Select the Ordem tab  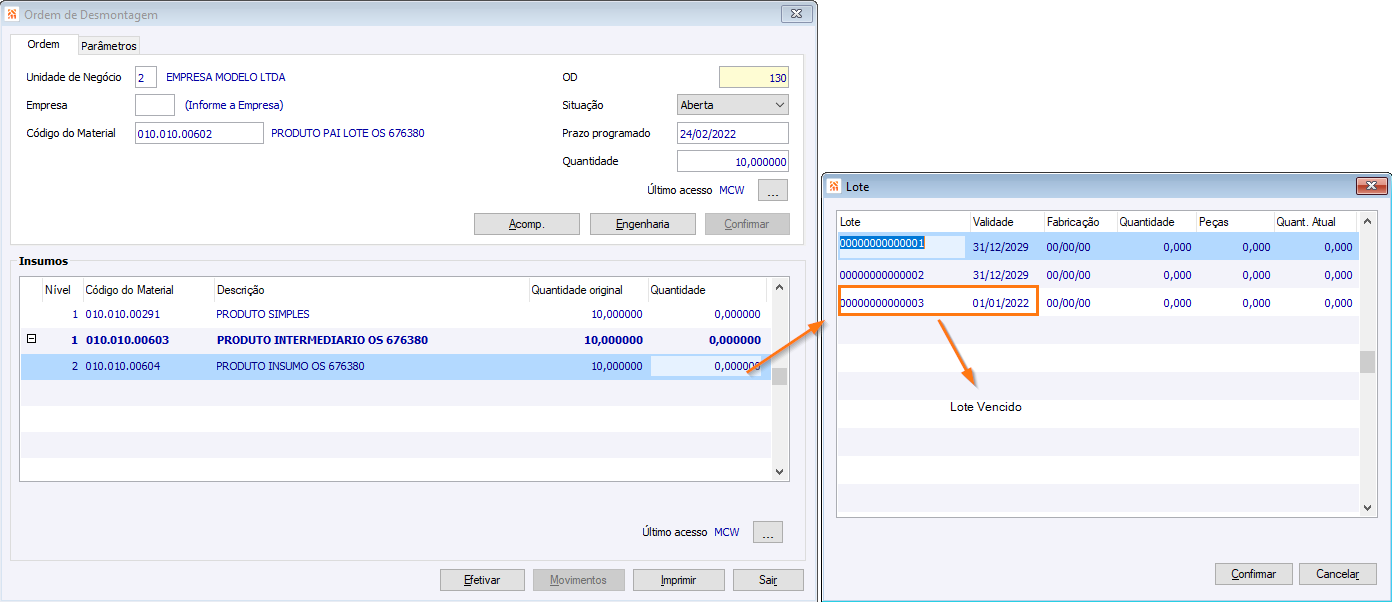pos(43,44)
